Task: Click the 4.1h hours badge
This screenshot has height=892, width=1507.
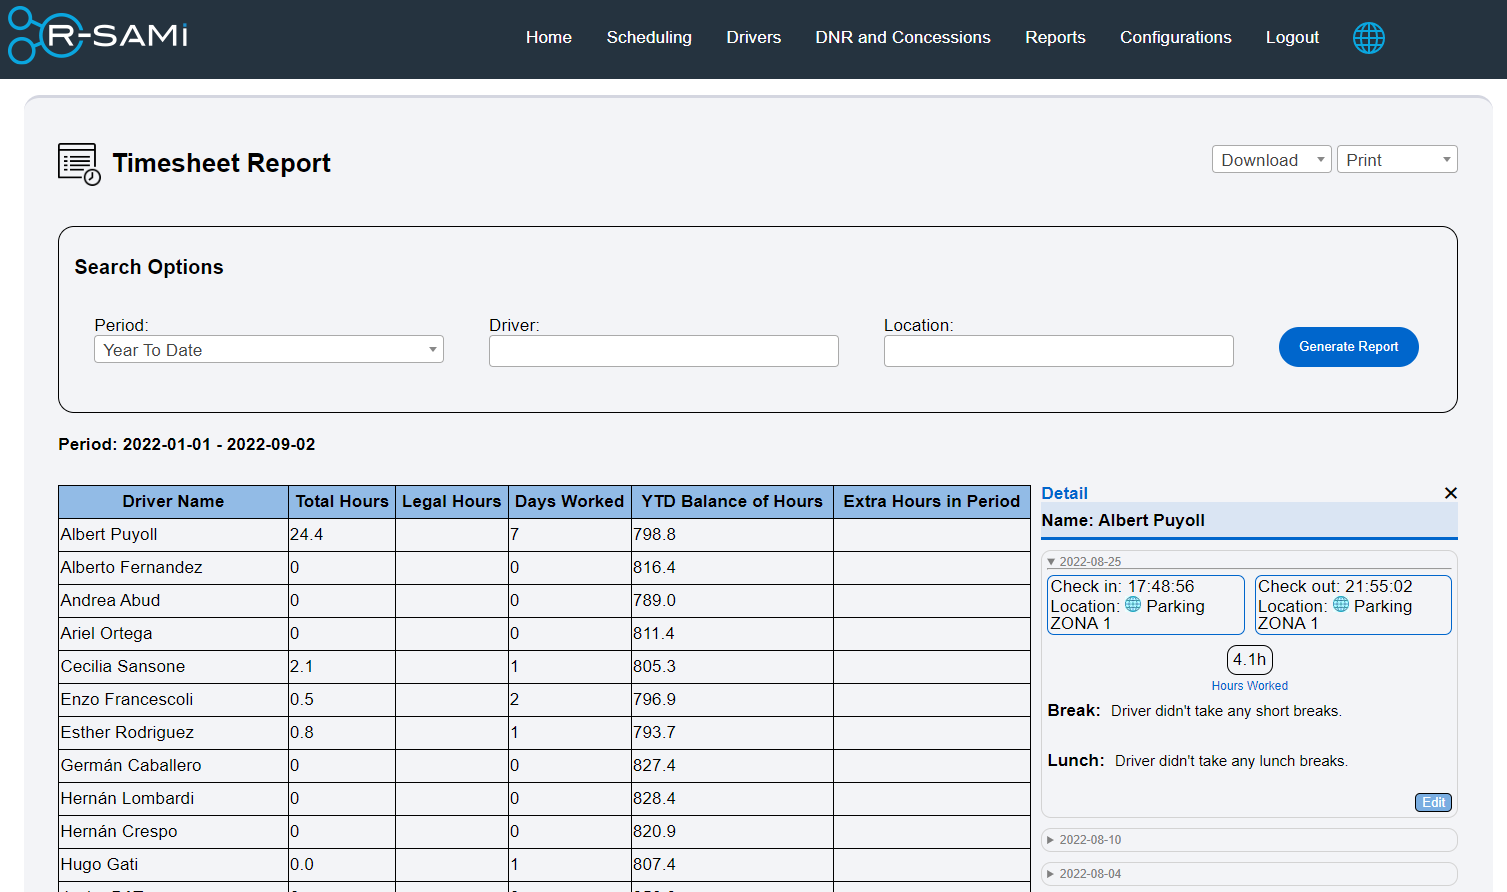Action: [1249, 659]
